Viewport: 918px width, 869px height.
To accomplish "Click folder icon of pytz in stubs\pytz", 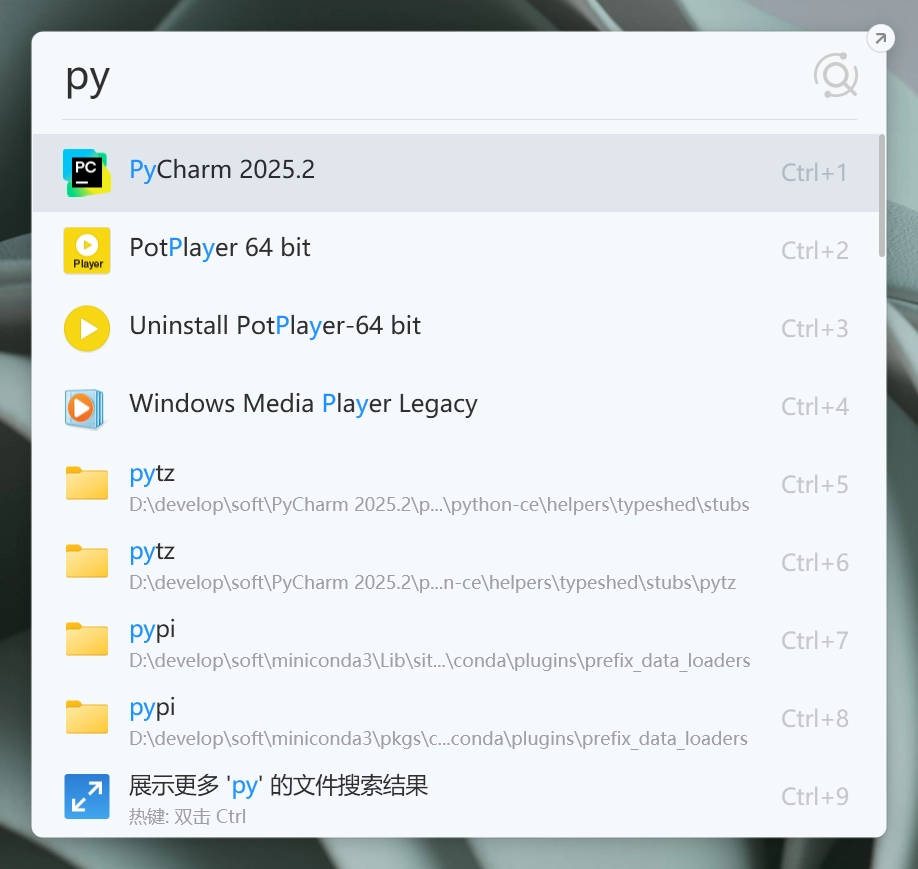I will click(87, 562).
